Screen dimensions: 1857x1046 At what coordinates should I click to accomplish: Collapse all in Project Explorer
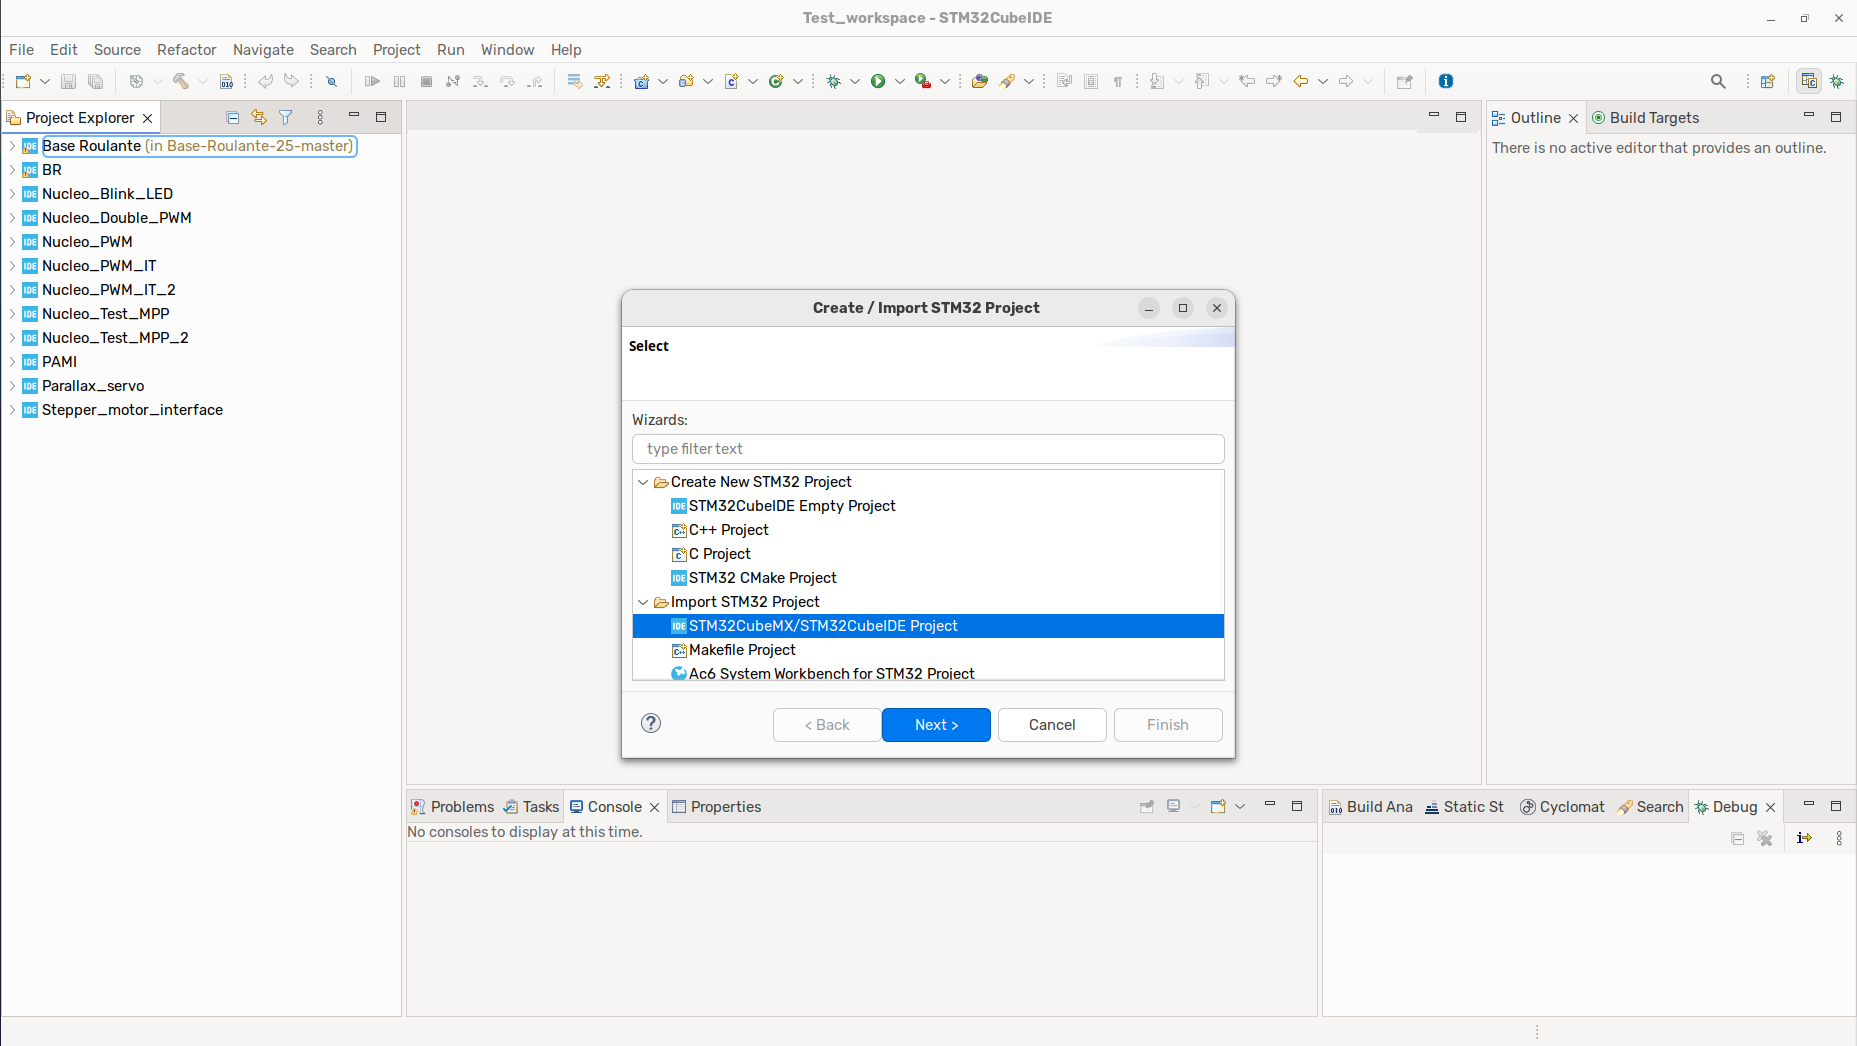point(233,117)
